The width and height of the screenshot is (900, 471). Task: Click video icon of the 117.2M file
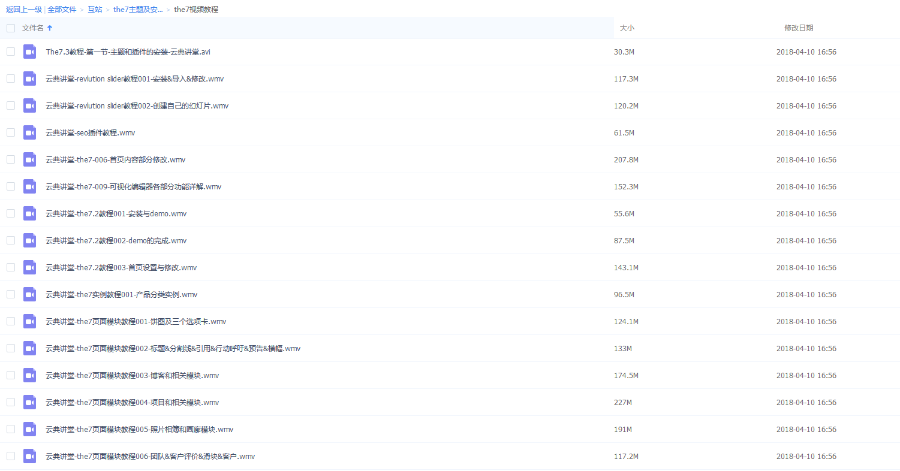(29, 456)
